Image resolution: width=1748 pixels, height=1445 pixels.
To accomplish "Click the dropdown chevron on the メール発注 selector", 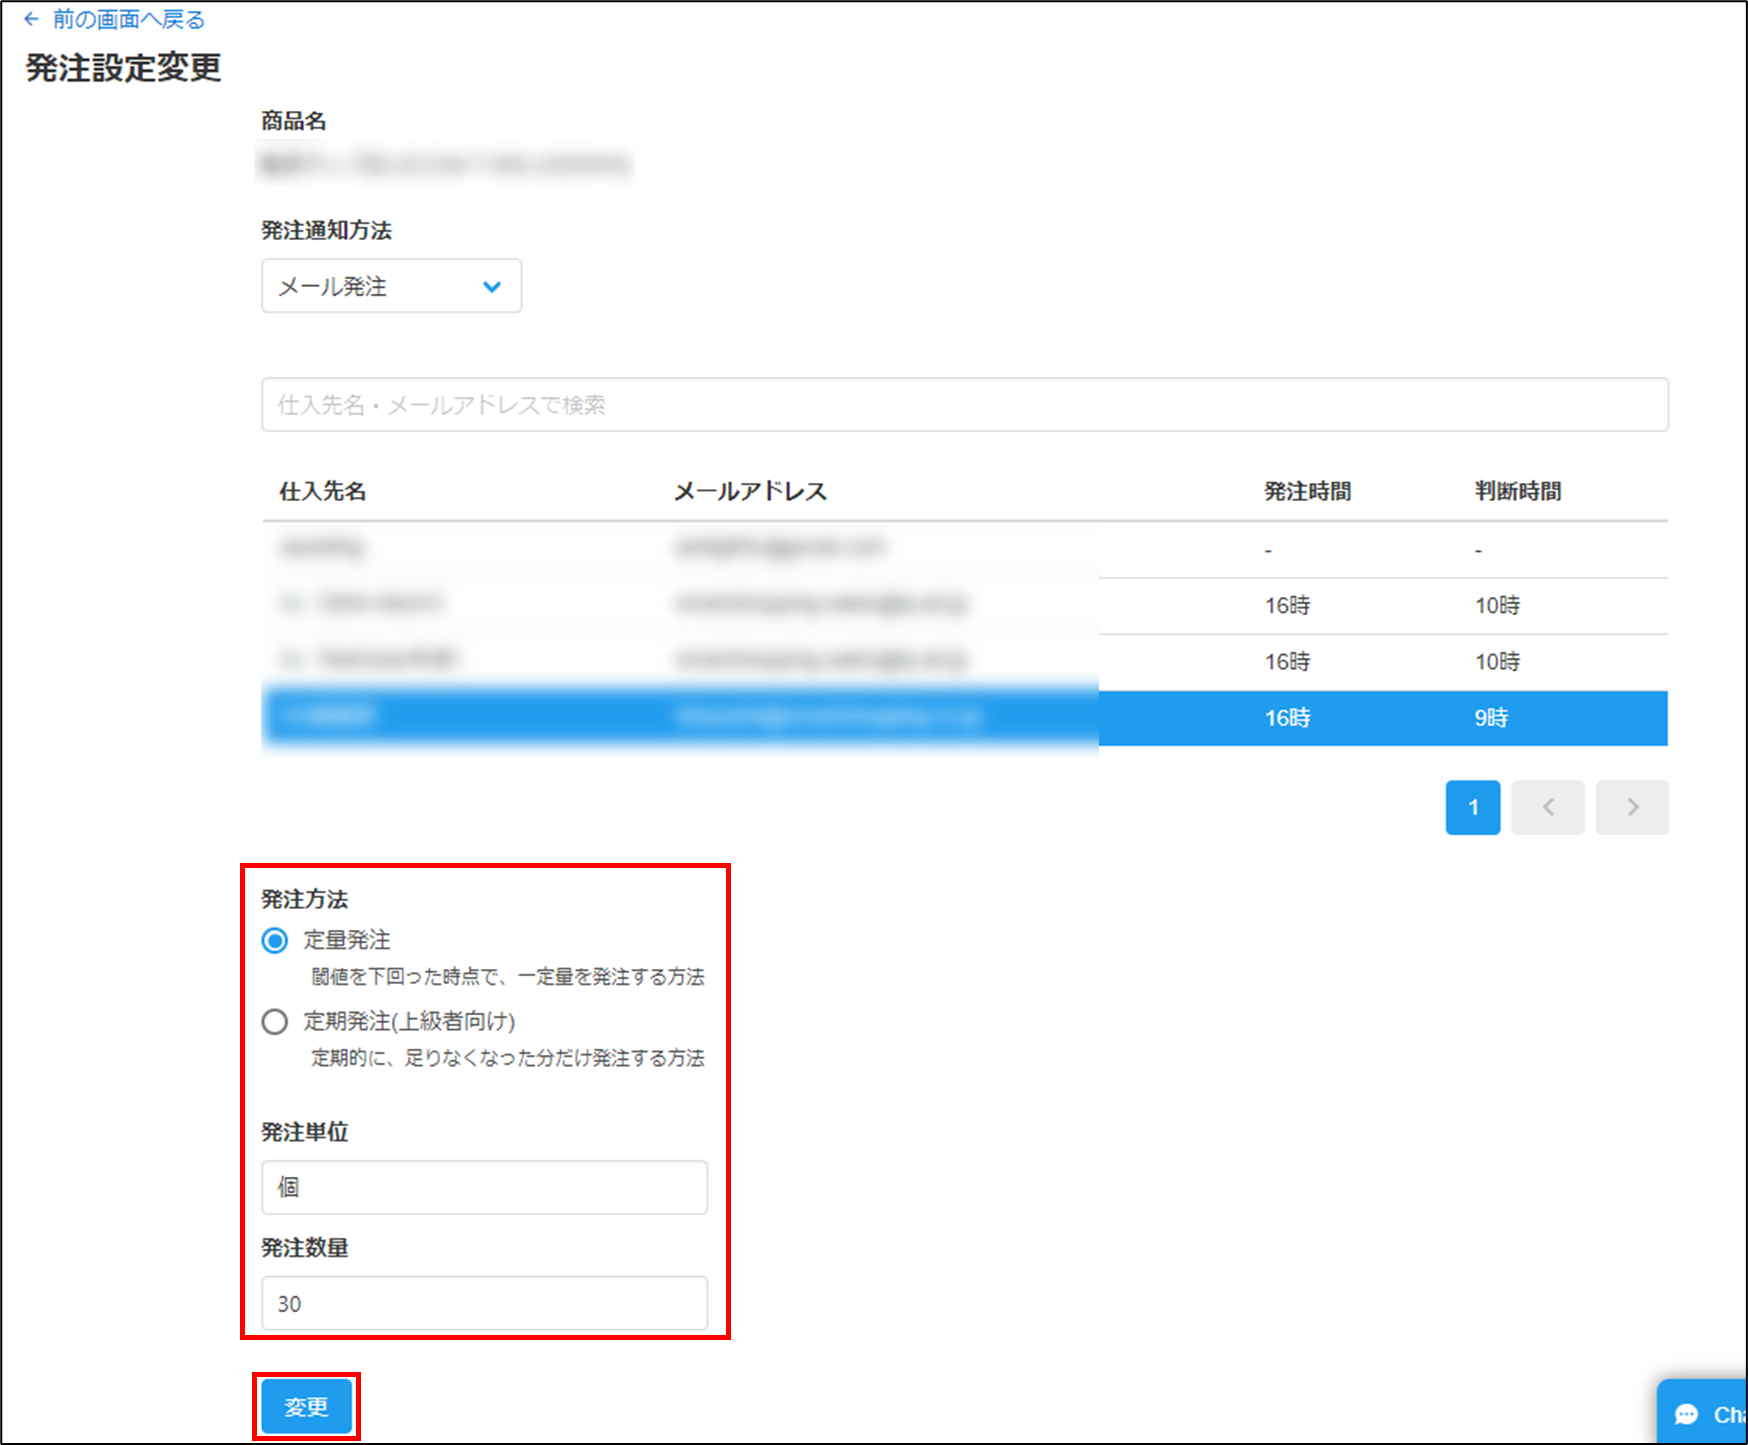I will pos(491,286).
